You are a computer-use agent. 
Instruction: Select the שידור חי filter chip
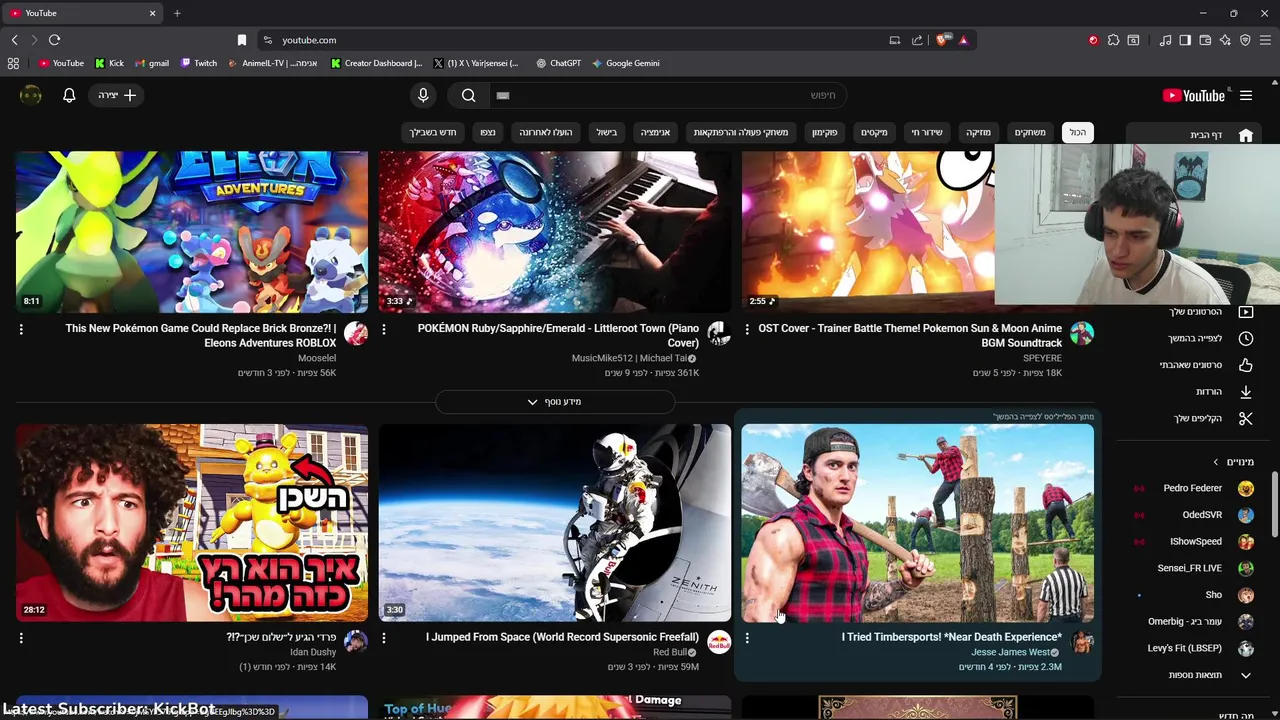[x=926, y=132]
